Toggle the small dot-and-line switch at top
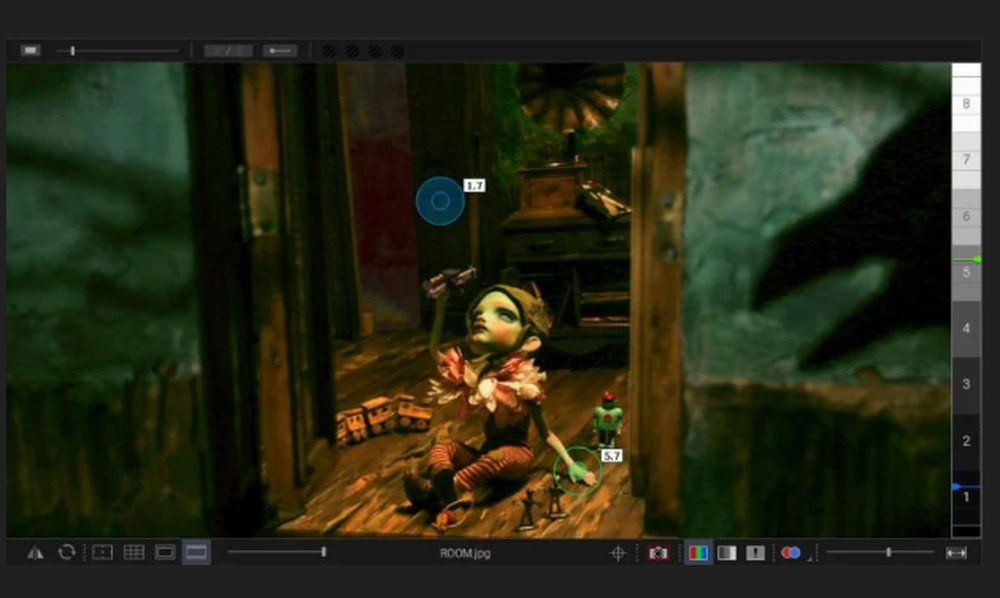The height and width of the screenshot is (598, 1000). 280,51
